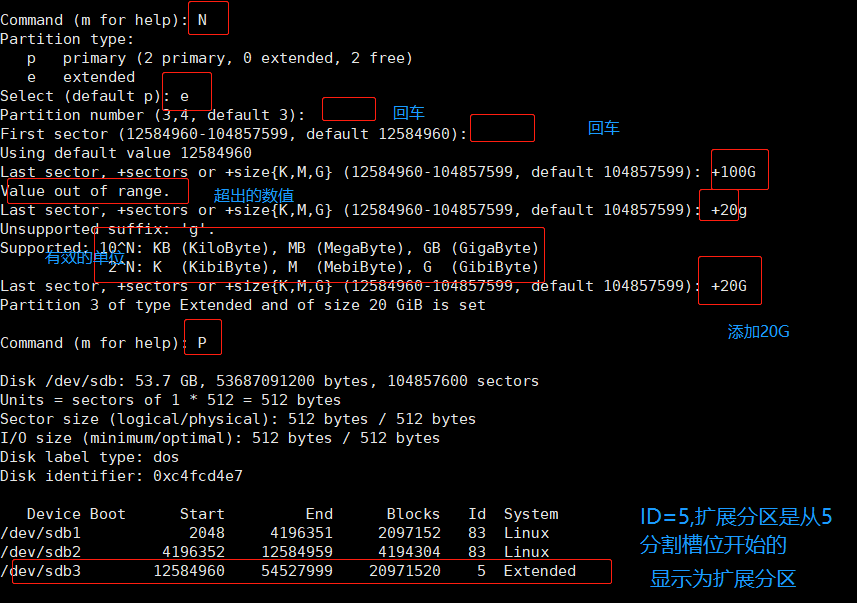Image resolution: width=857 pixels, height=603 pixels.
Task: Click Id '5' in the /dev/sdb3 row
Action: click(x=481, y=571)
